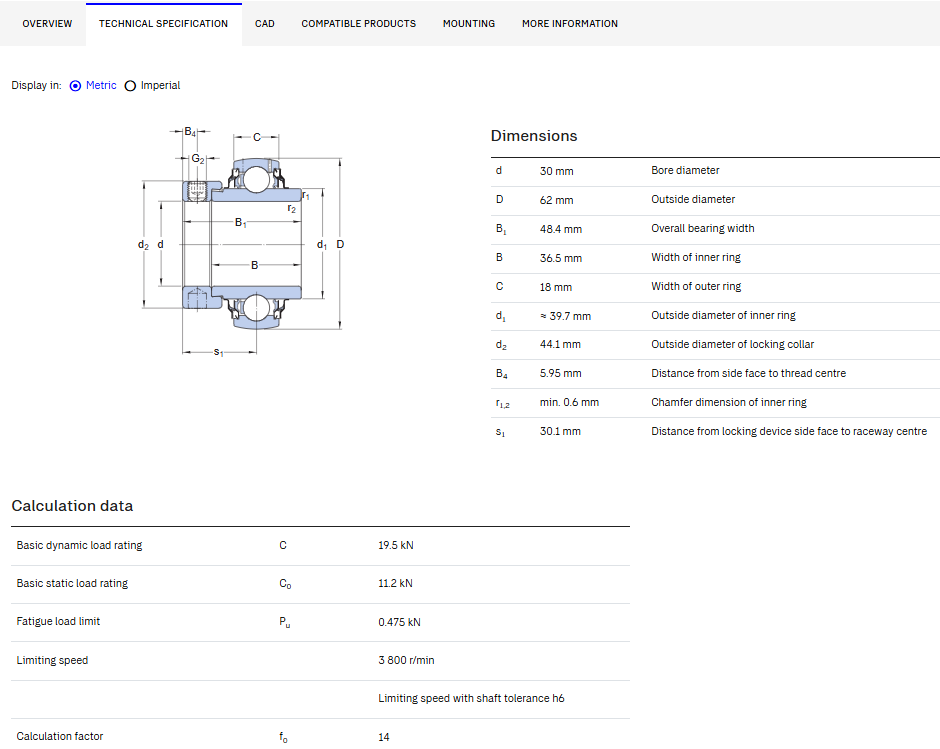The width and height of the screenshot is (940, 749).
Task: Click the Outside diameter description text
Action: pyautogui.click(x=693, y=199)
